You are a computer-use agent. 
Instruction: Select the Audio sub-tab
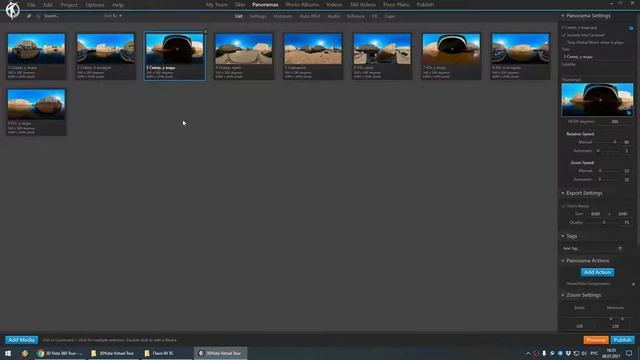[333, 16]
